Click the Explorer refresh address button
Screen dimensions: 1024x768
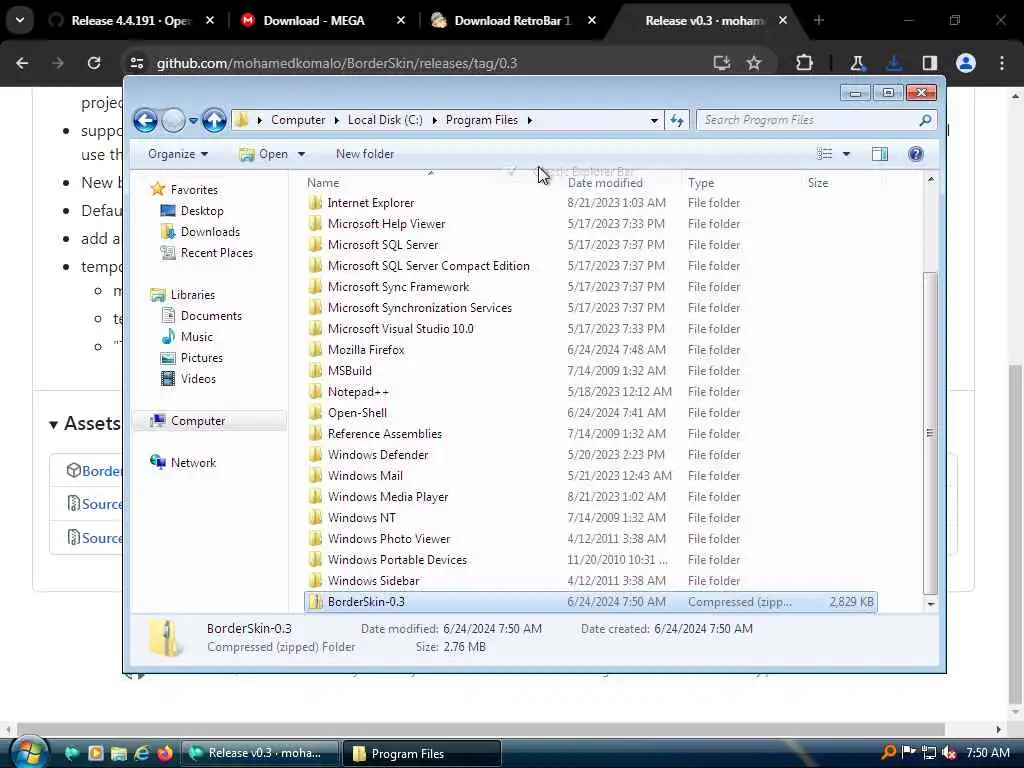coord(677,120)
